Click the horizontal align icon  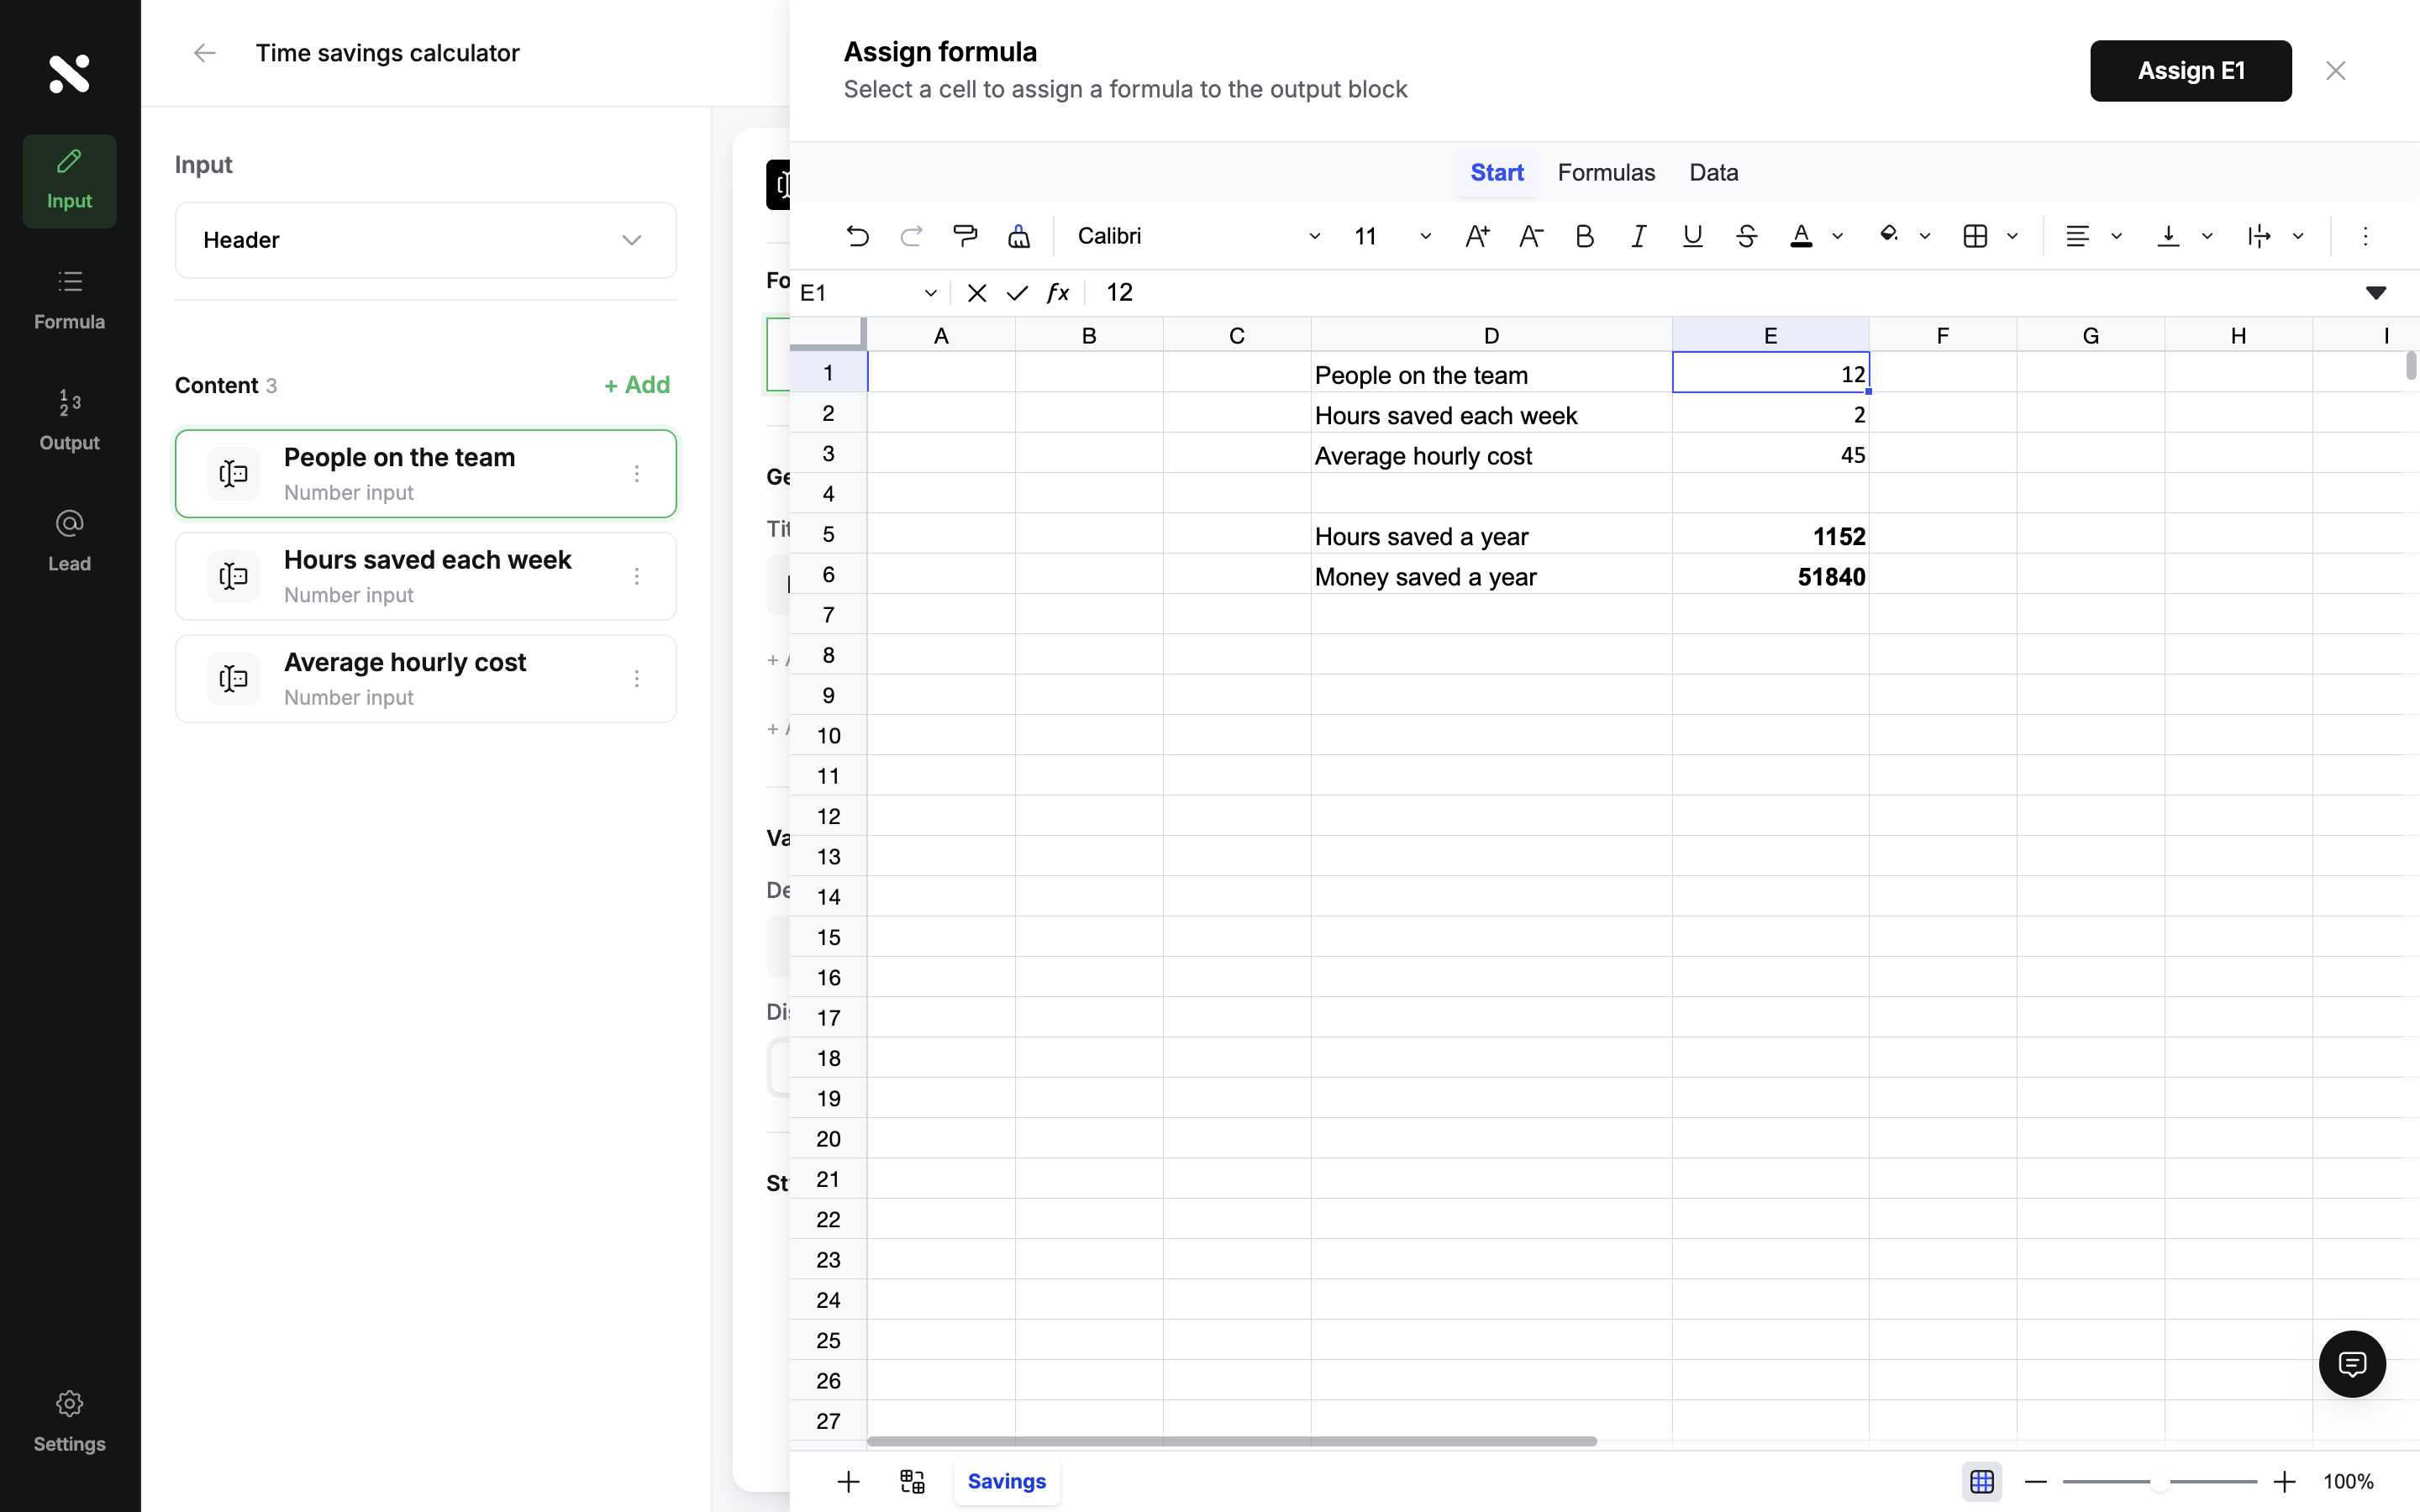pyautogui.click(x=2077, y=236)
